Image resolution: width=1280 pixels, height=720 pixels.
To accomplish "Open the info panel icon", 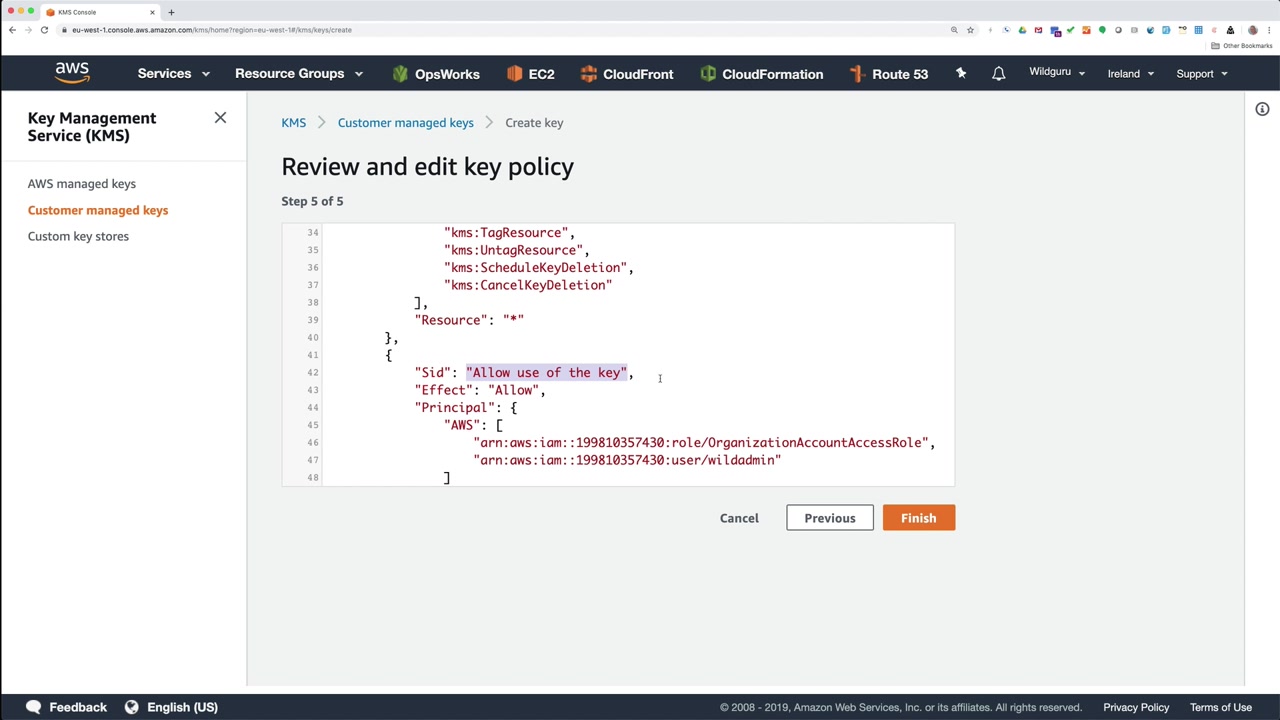I will 1262,109.
